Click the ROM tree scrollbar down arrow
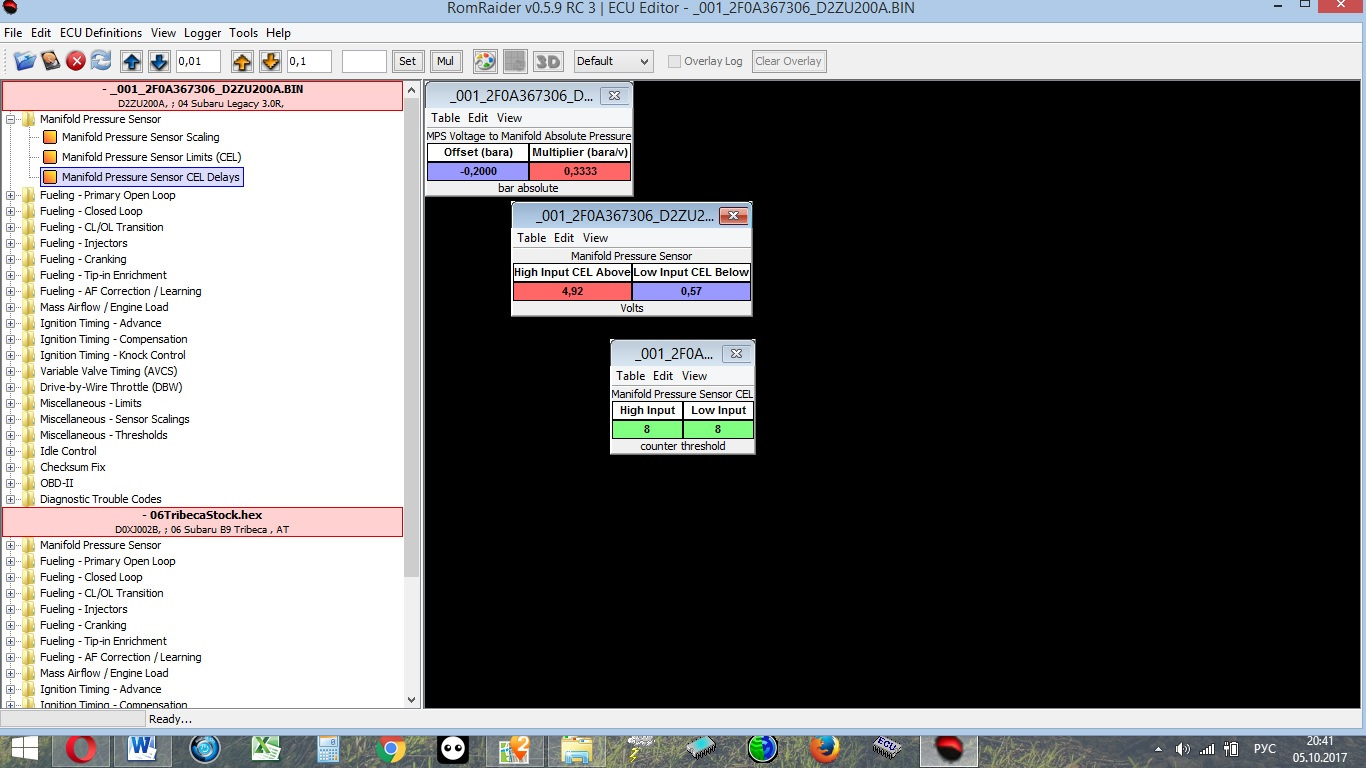This screenshot has width=1366, height=768. (412, 701)
